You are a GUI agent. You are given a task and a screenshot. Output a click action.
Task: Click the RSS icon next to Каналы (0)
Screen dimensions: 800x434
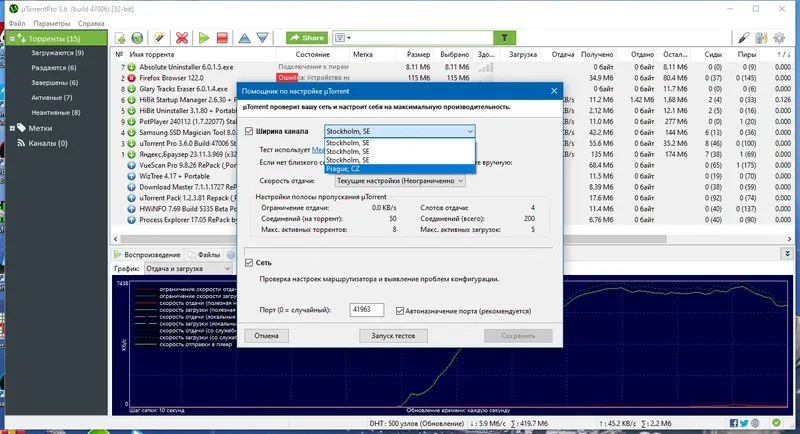(x=21, y=143)
